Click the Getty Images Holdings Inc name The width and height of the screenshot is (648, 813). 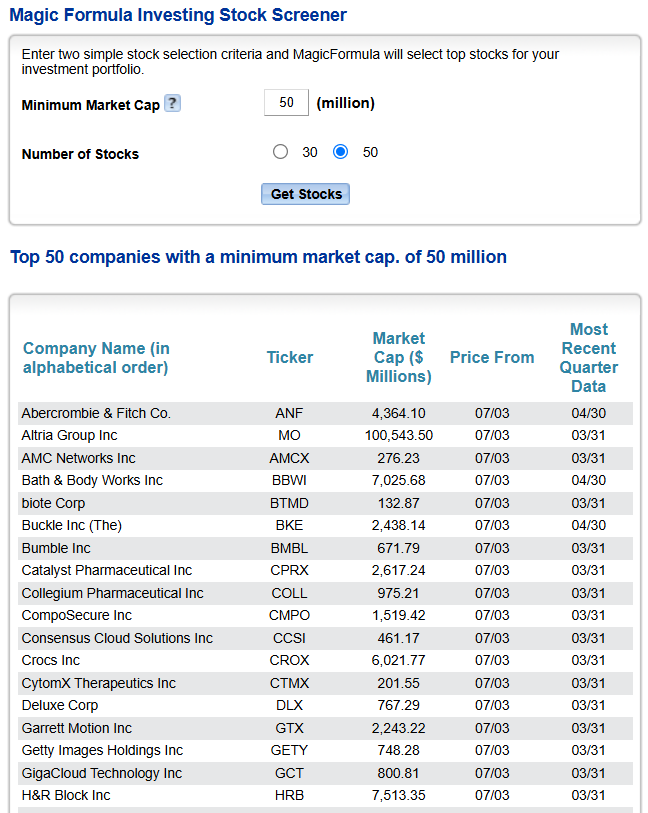[x=102, y=751]
